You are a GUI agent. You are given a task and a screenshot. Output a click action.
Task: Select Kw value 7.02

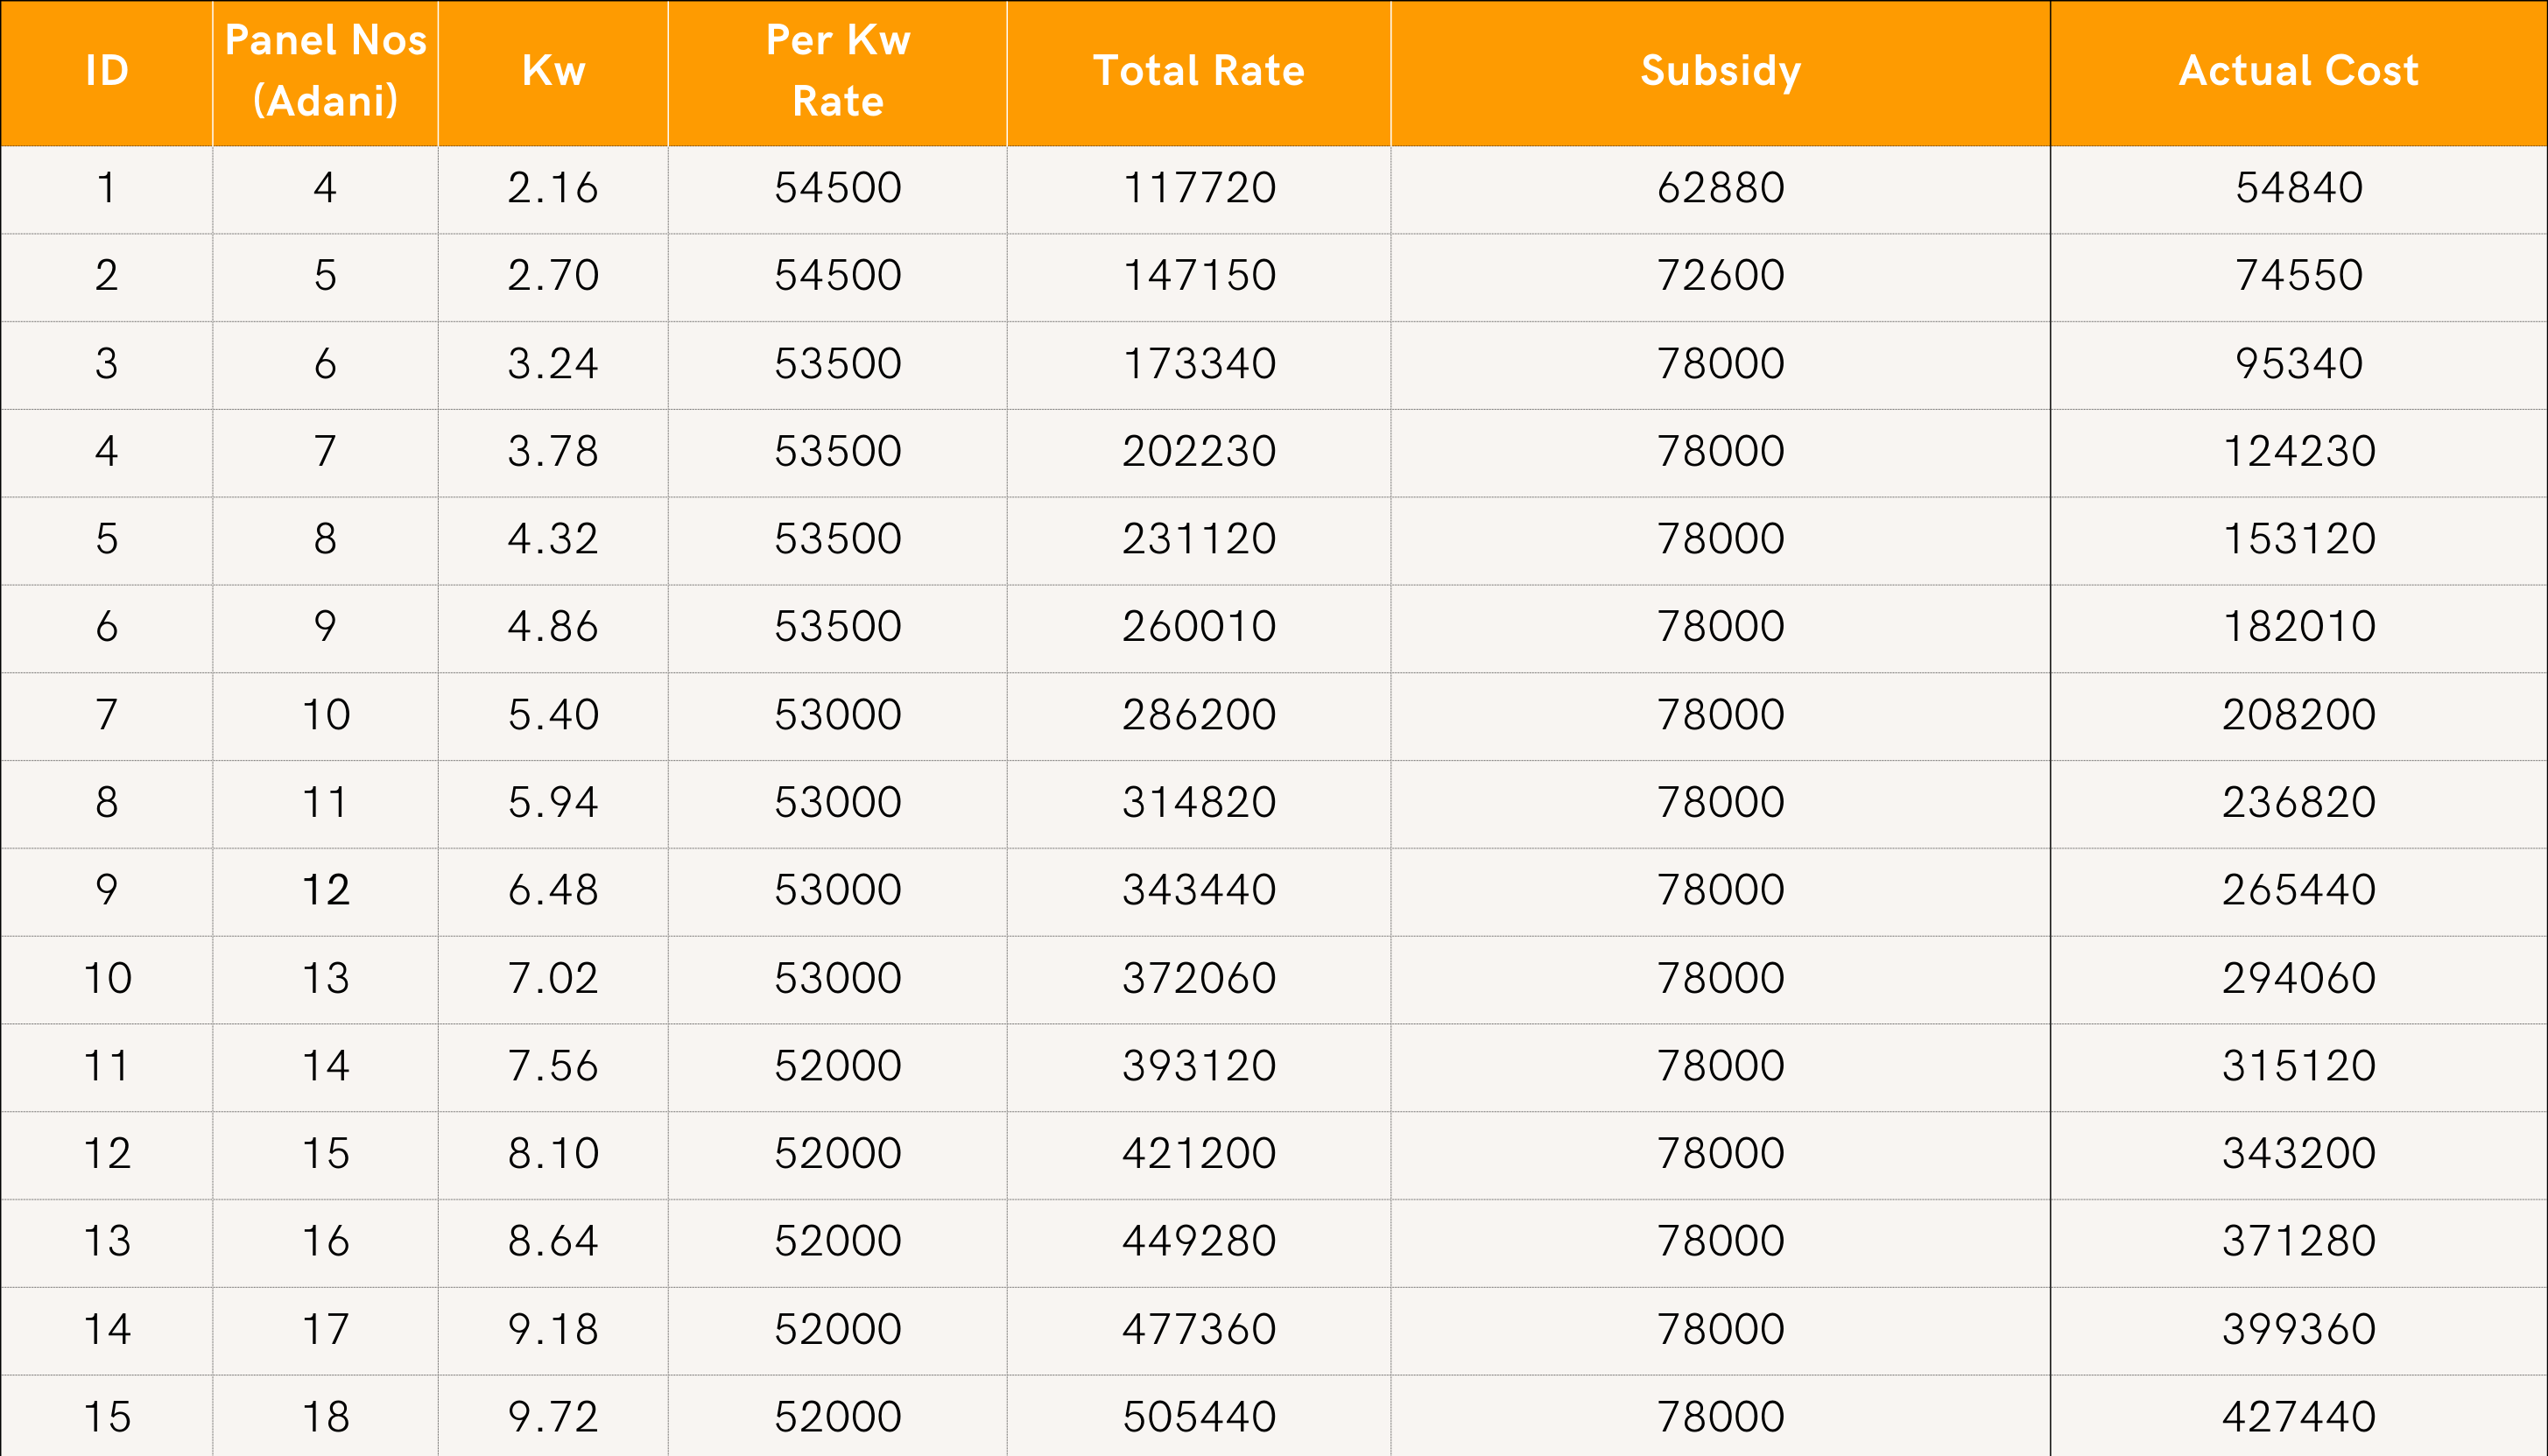click(x=553, y=978)
